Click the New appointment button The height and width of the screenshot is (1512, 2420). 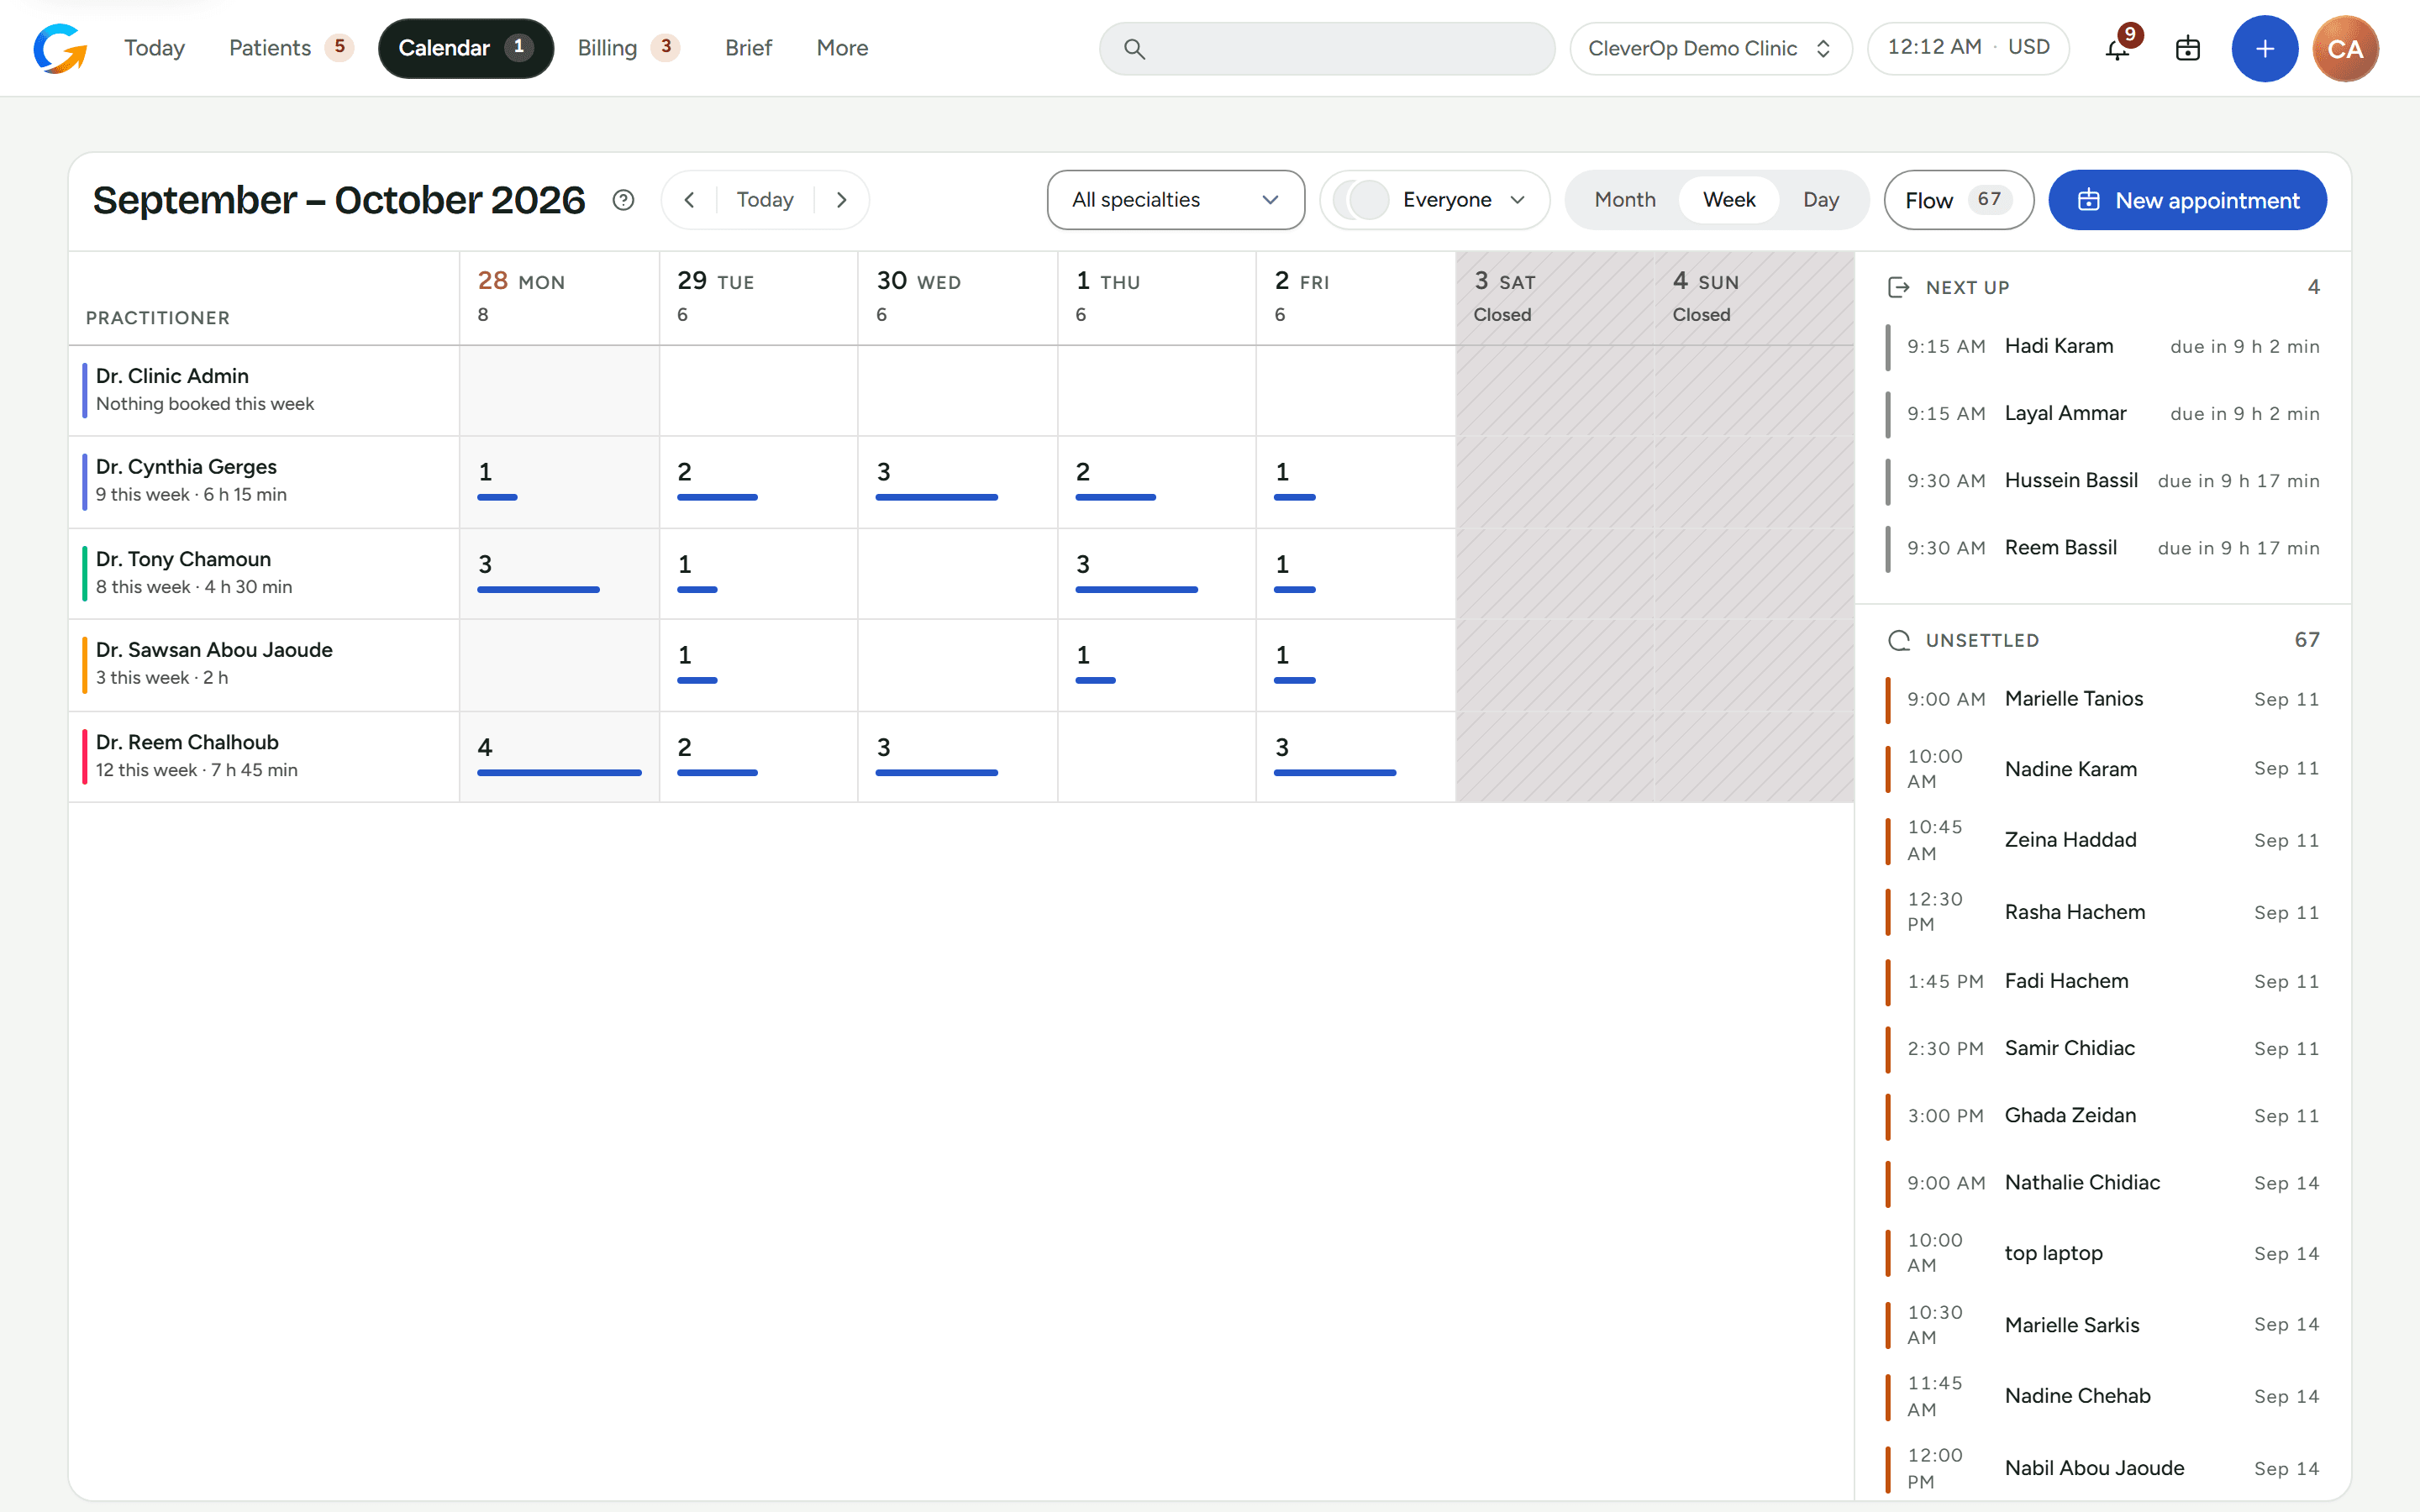click(x=2187, y=200)
